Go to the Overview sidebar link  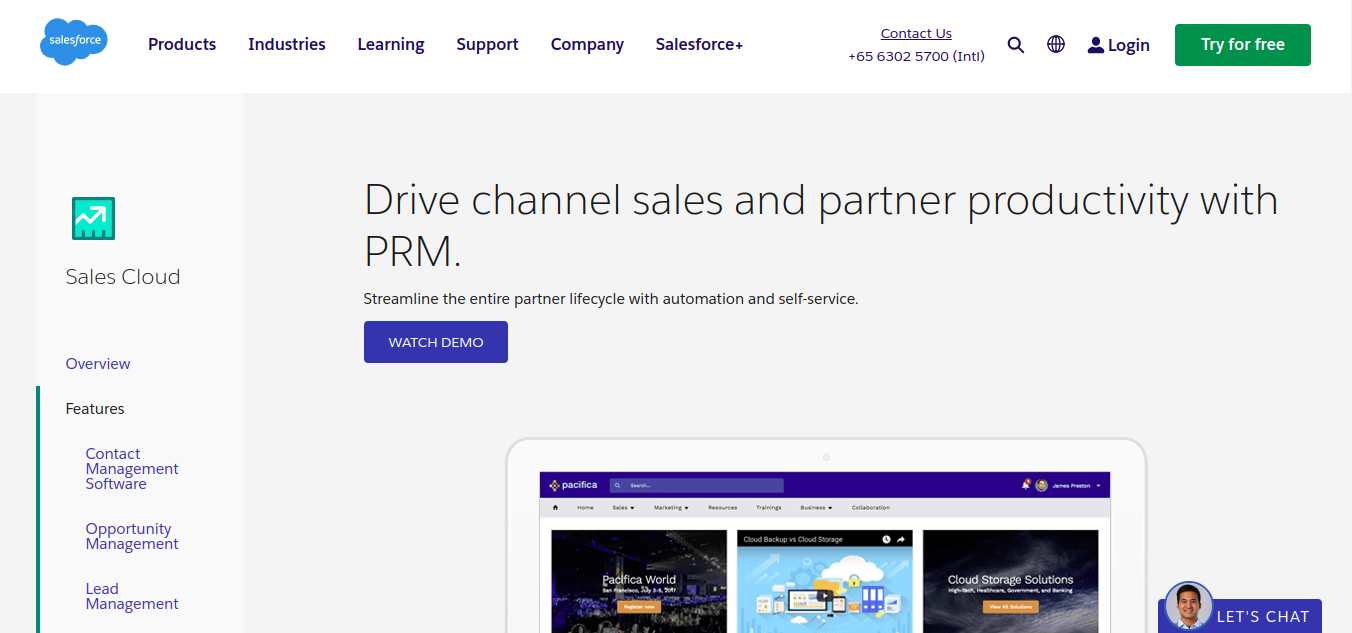coord(98,364)
